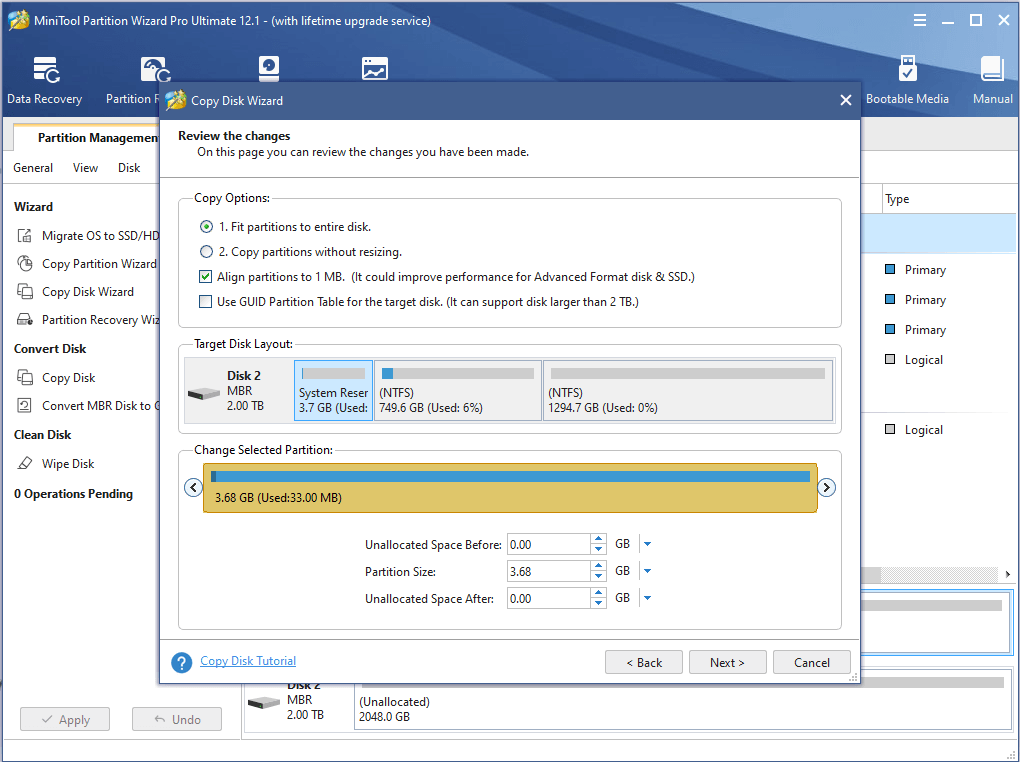Click the Space Analyzer toolbar icon

[375, 68]
